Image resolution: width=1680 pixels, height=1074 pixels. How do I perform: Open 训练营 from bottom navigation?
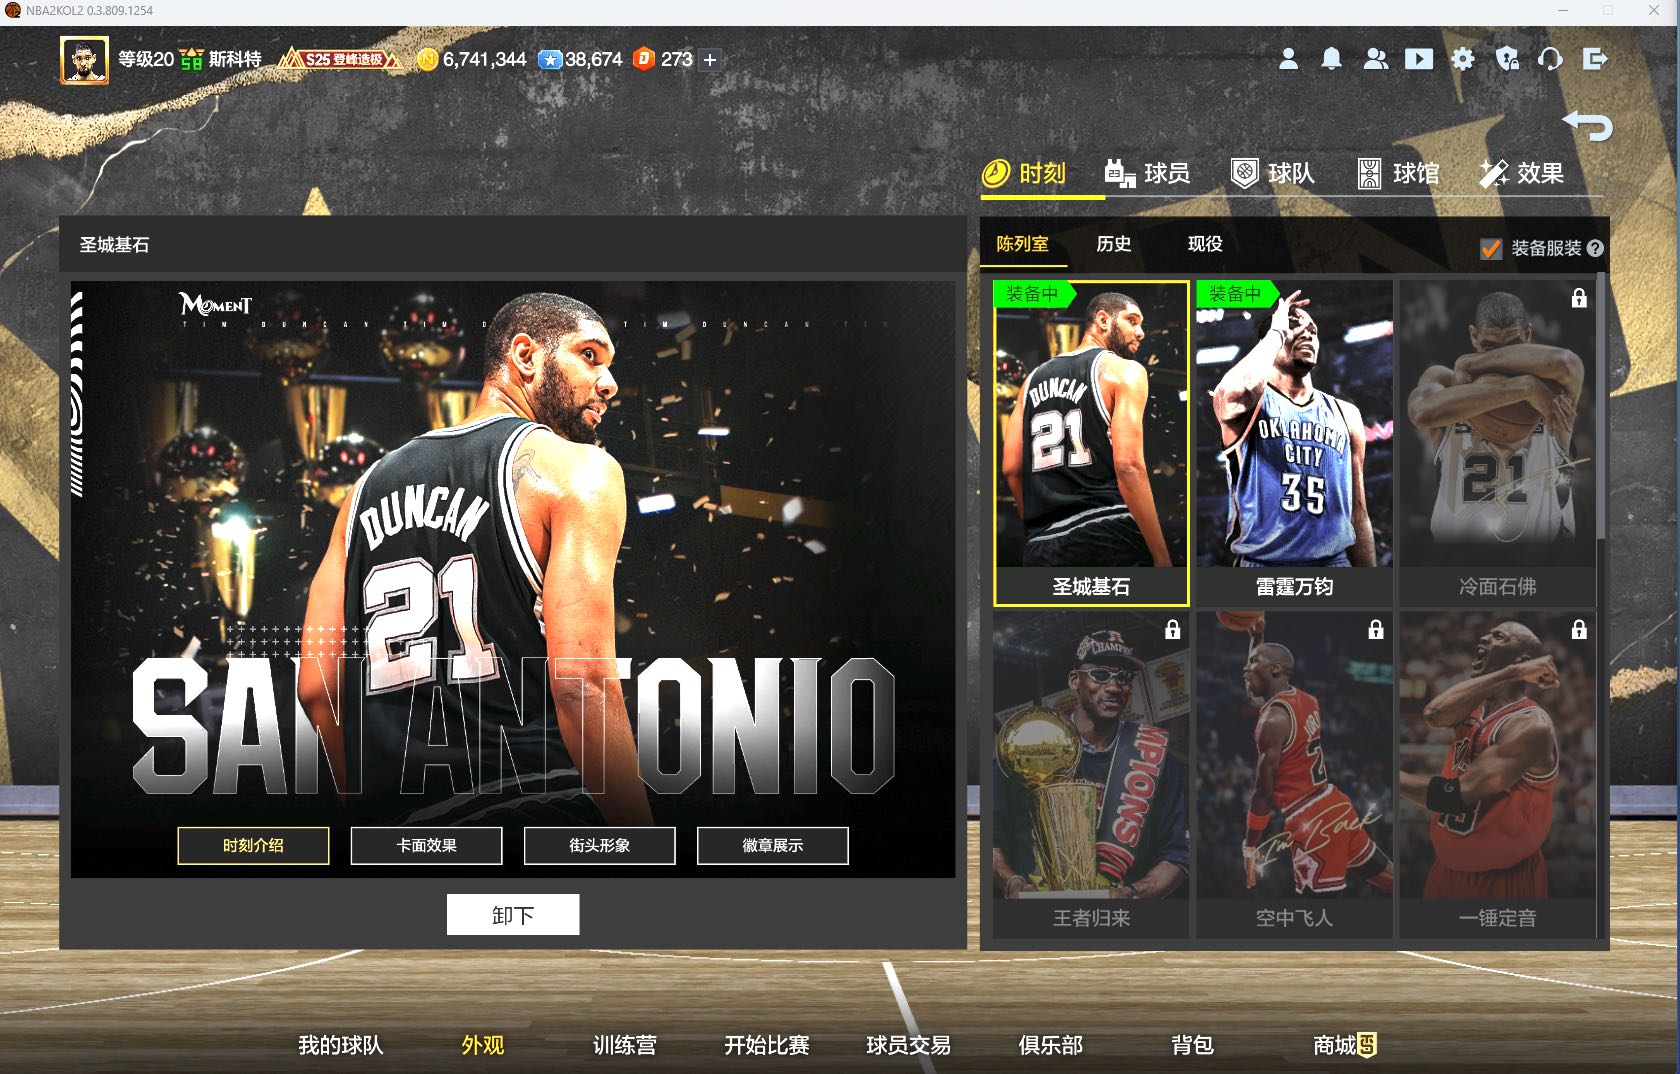point(624,1046)
